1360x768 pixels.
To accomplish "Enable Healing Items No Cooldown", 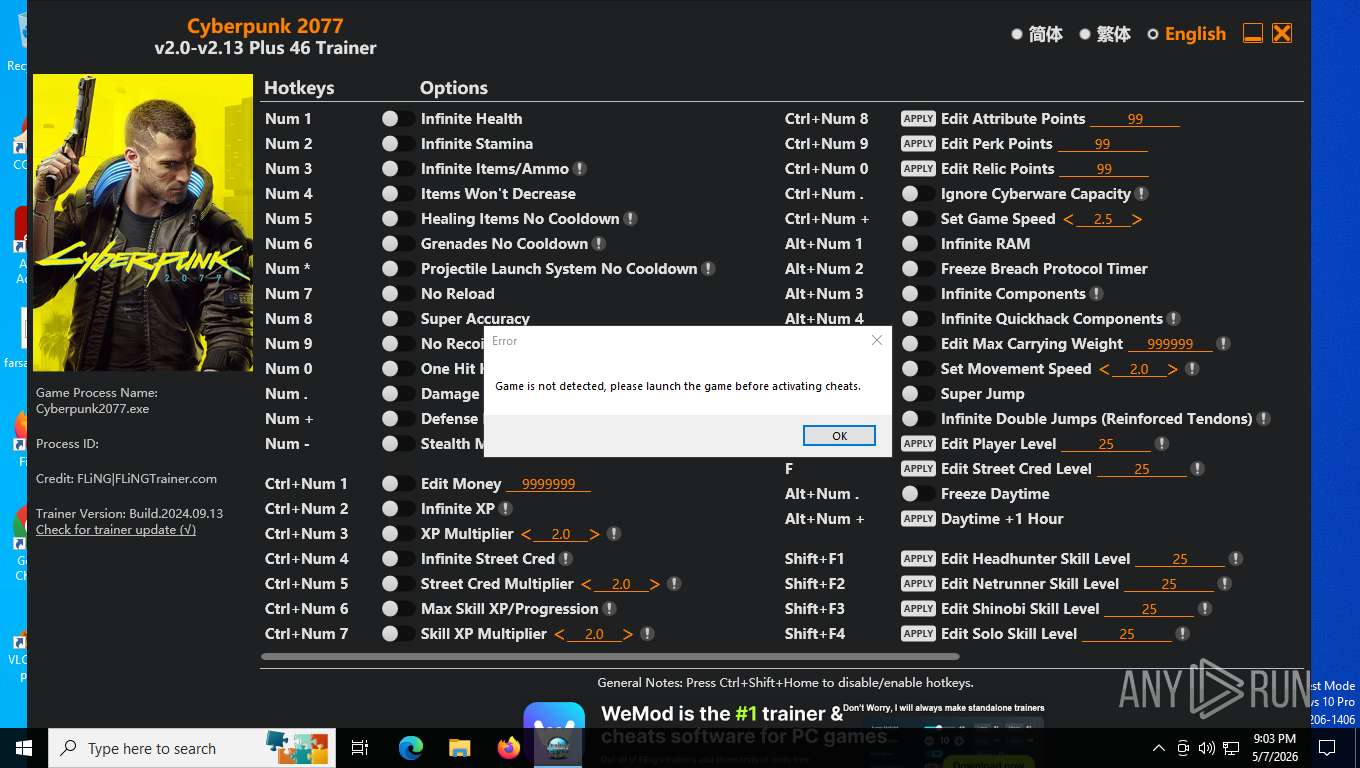I will pyautogui.click(x=398, y=218).
